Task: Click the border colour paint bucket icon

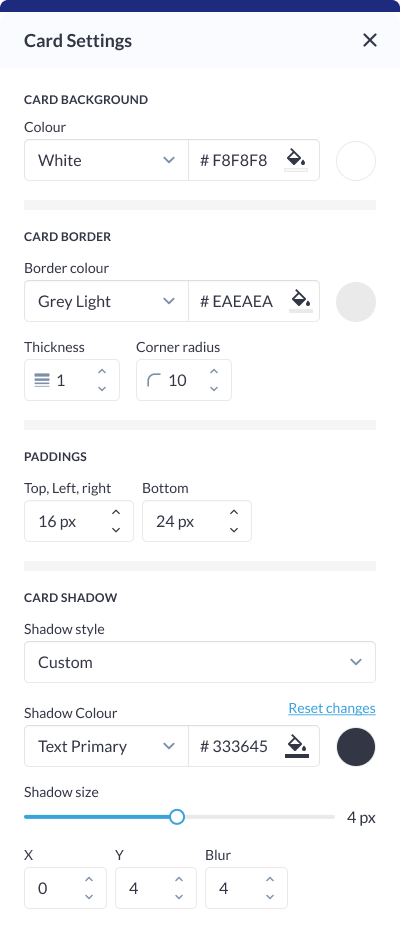Action: pos(300,299)
